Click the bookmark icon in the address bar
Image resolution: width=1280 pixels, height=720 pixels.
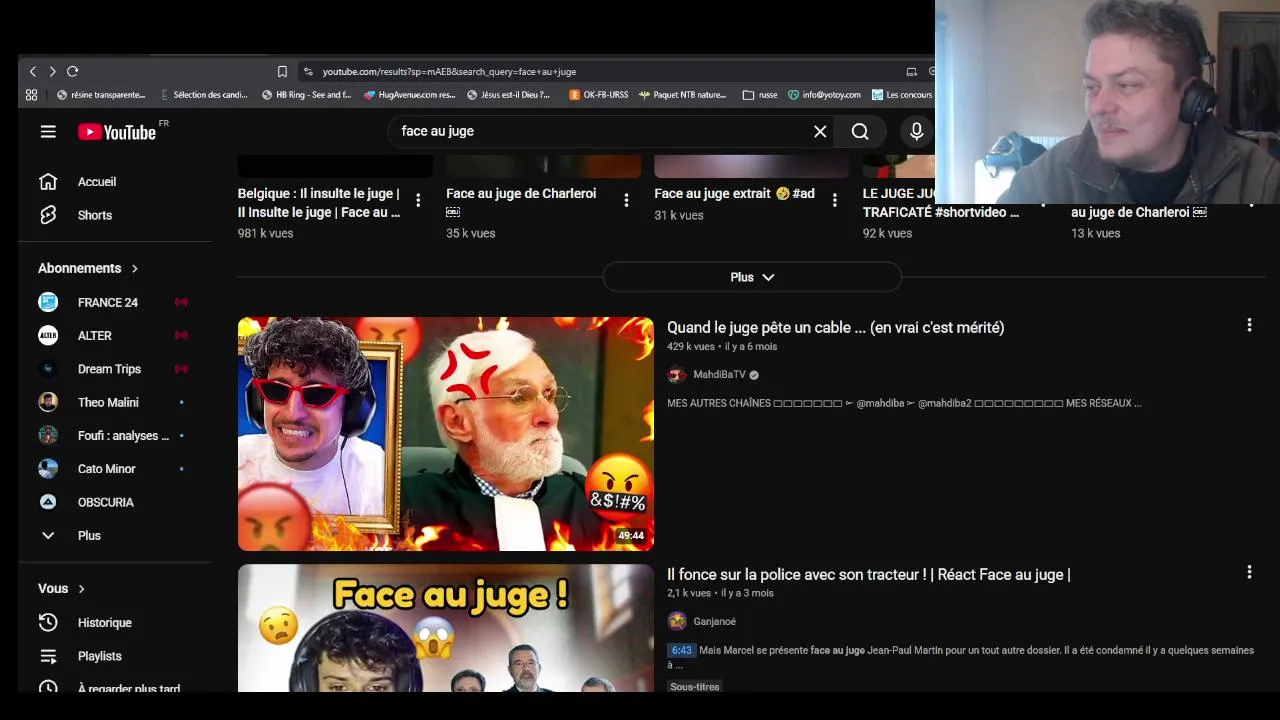click(x=282, y=71)
